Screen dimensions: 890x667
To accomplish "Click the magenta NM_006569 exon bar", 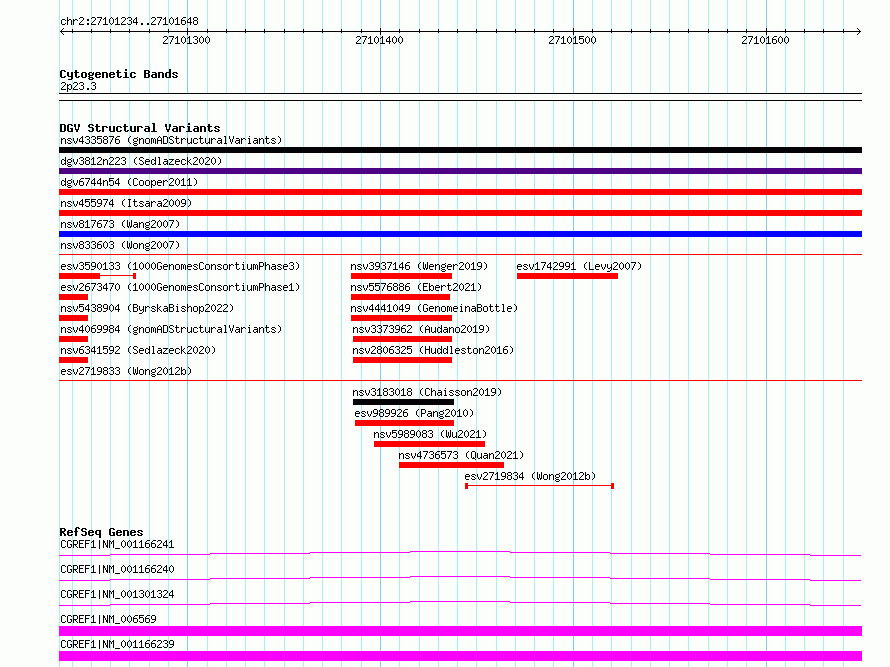I will pos(460,631).
